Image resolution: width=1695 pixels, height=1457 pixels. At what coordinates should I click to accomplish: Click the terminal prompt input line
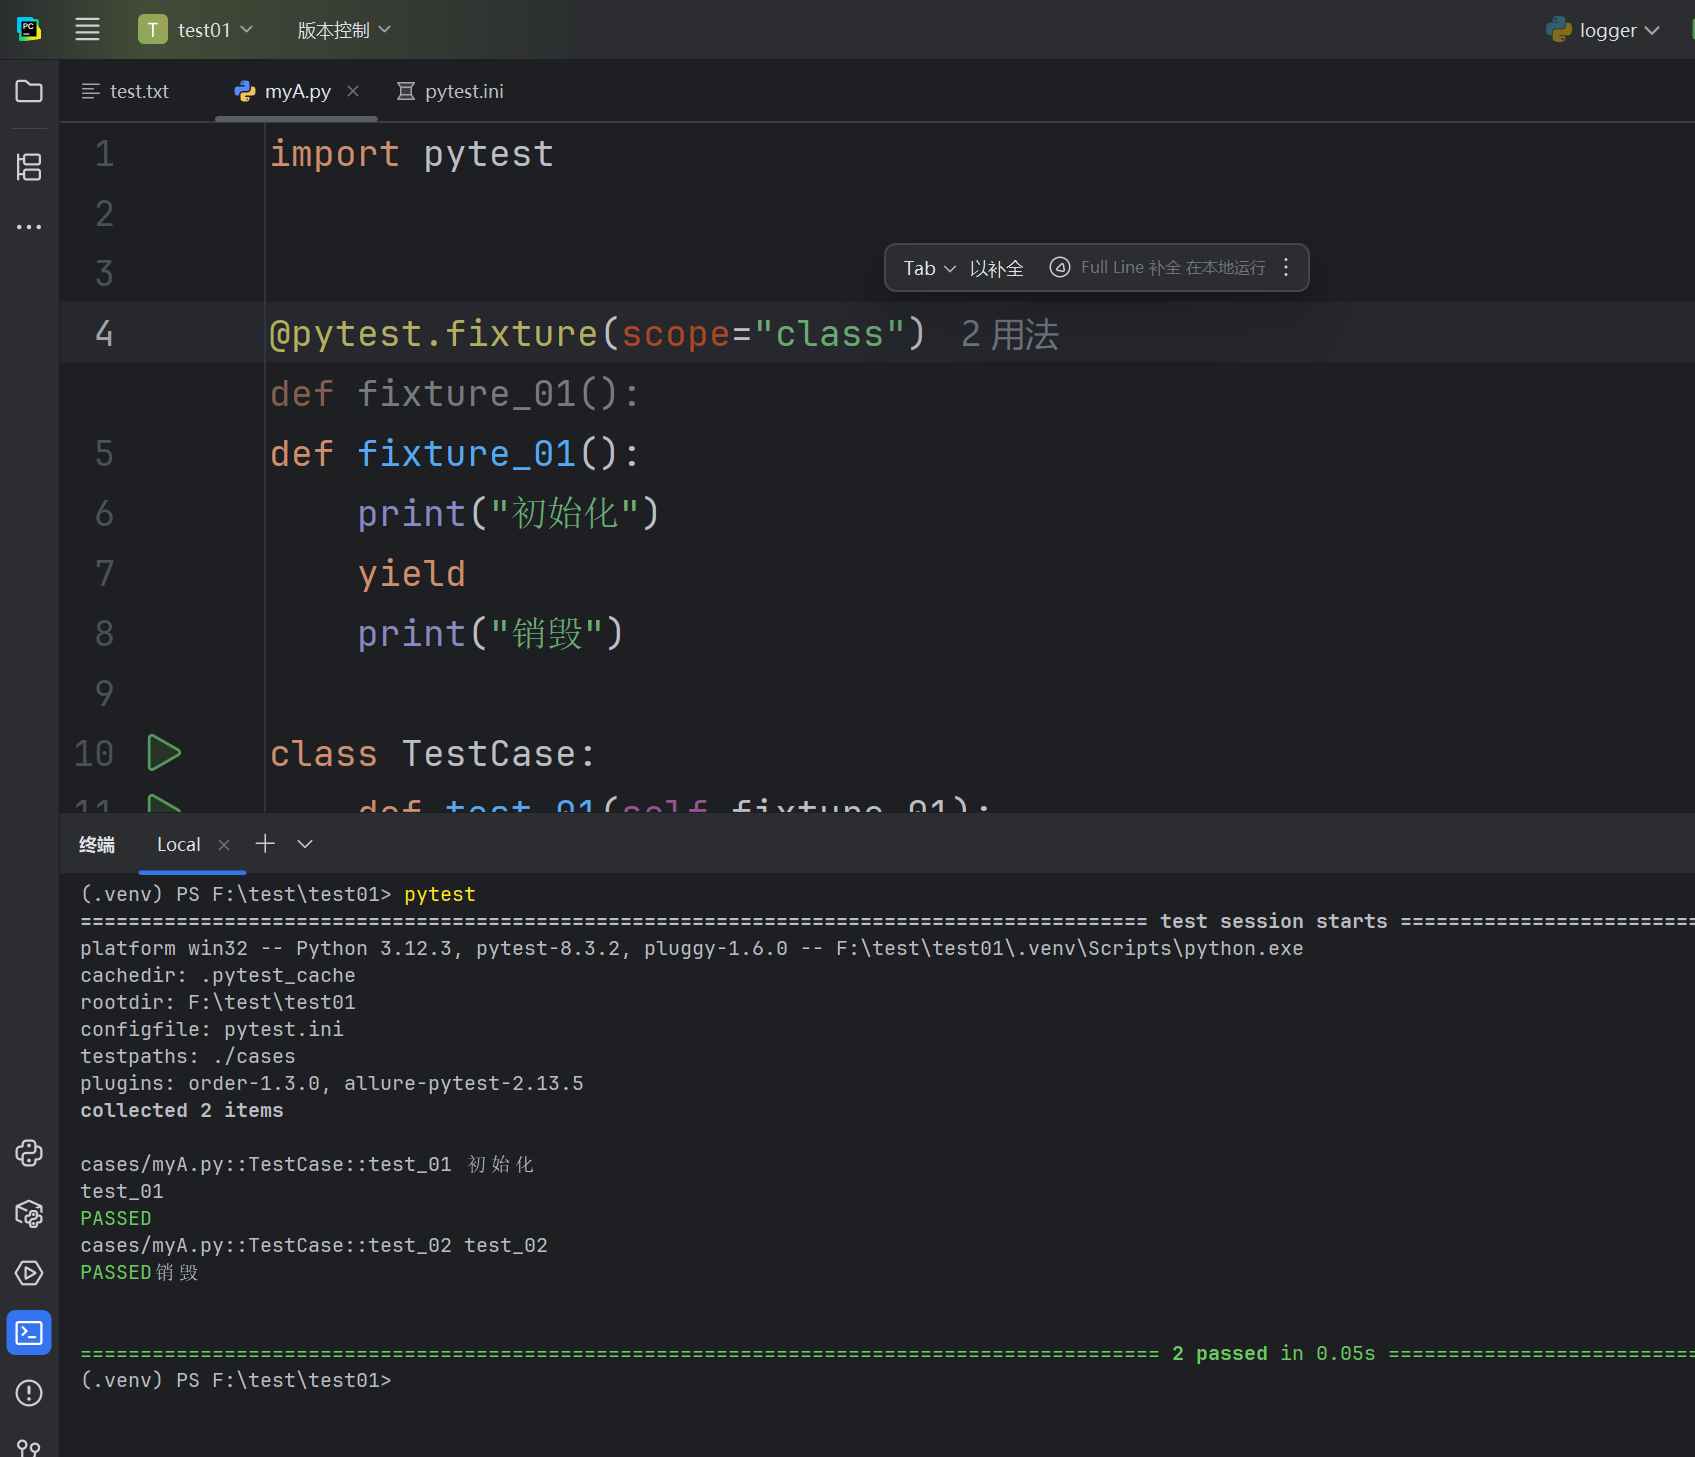(x=236, y=1380)
